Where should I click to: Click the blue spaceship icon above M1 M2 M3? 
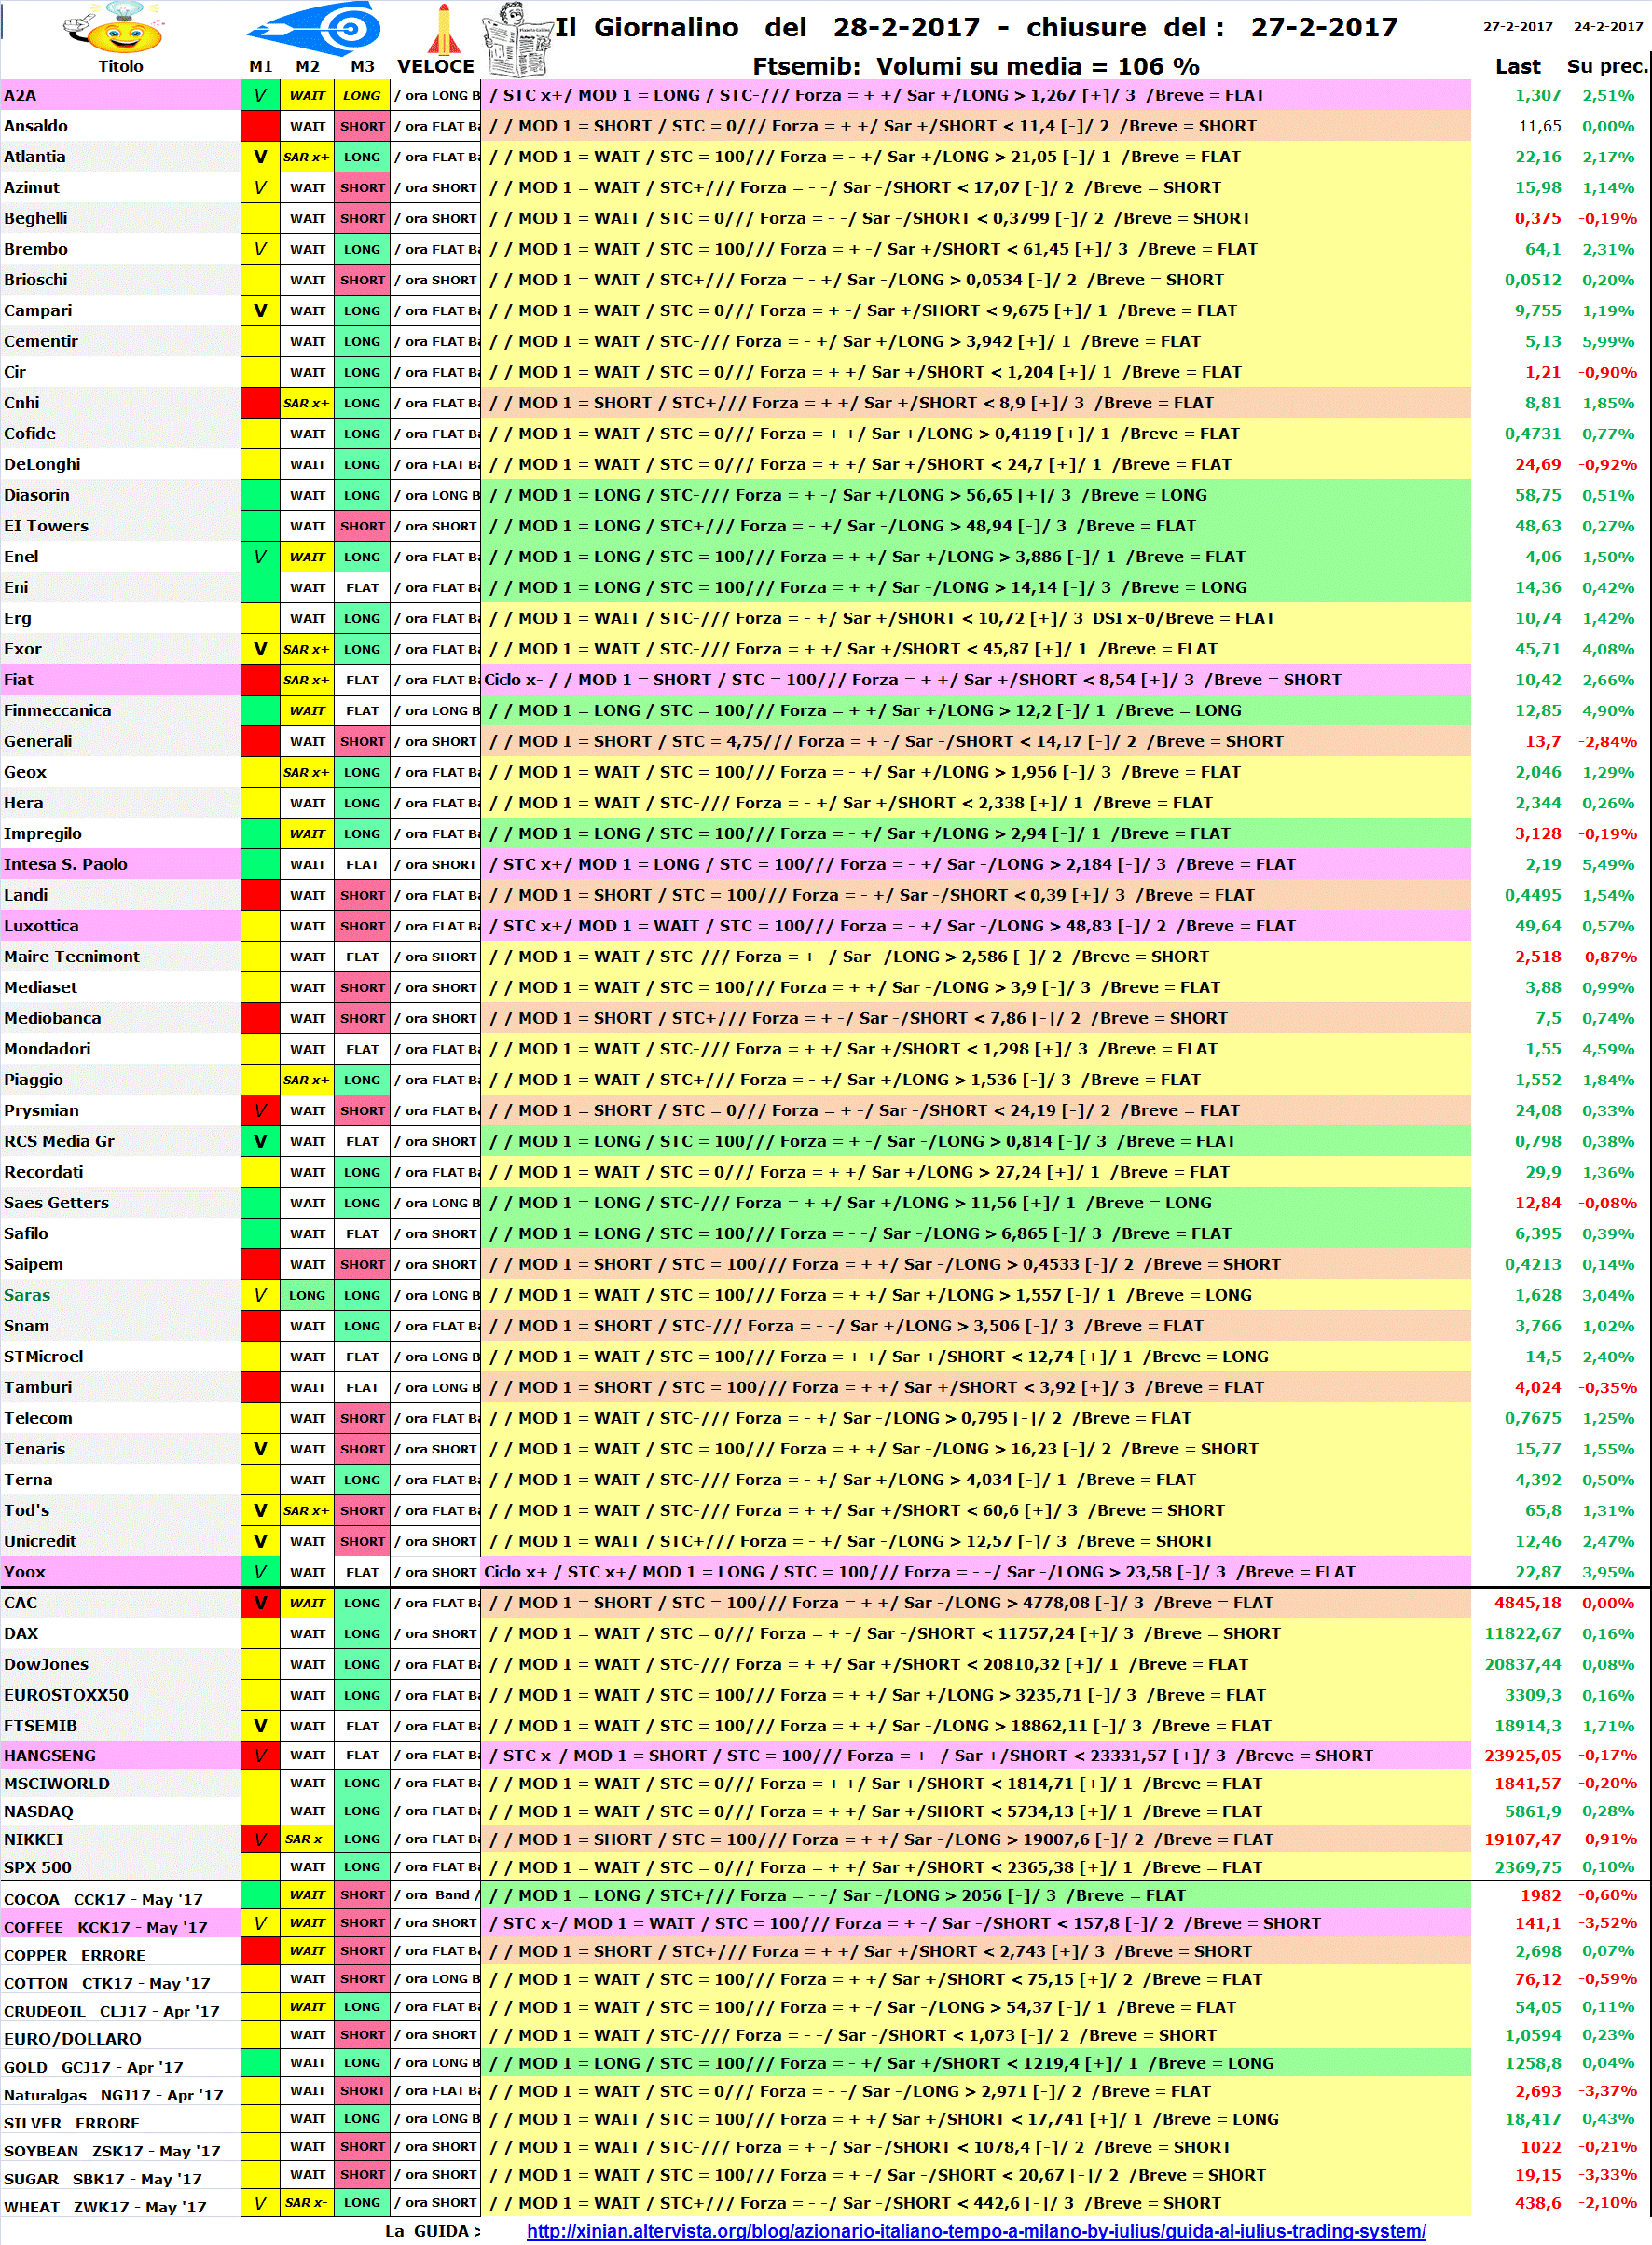pos(316,28)
